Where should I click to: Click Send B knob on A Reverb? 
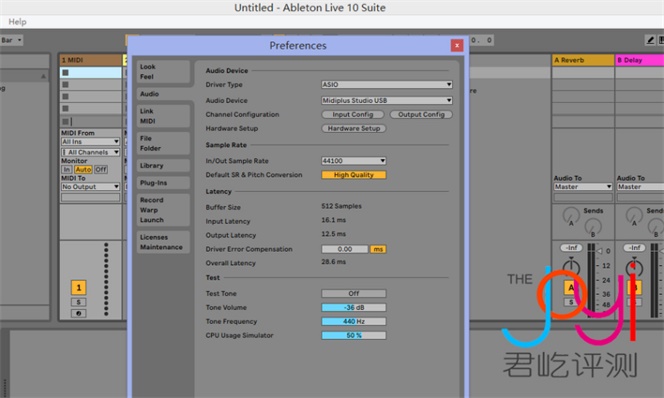point(593,227)
